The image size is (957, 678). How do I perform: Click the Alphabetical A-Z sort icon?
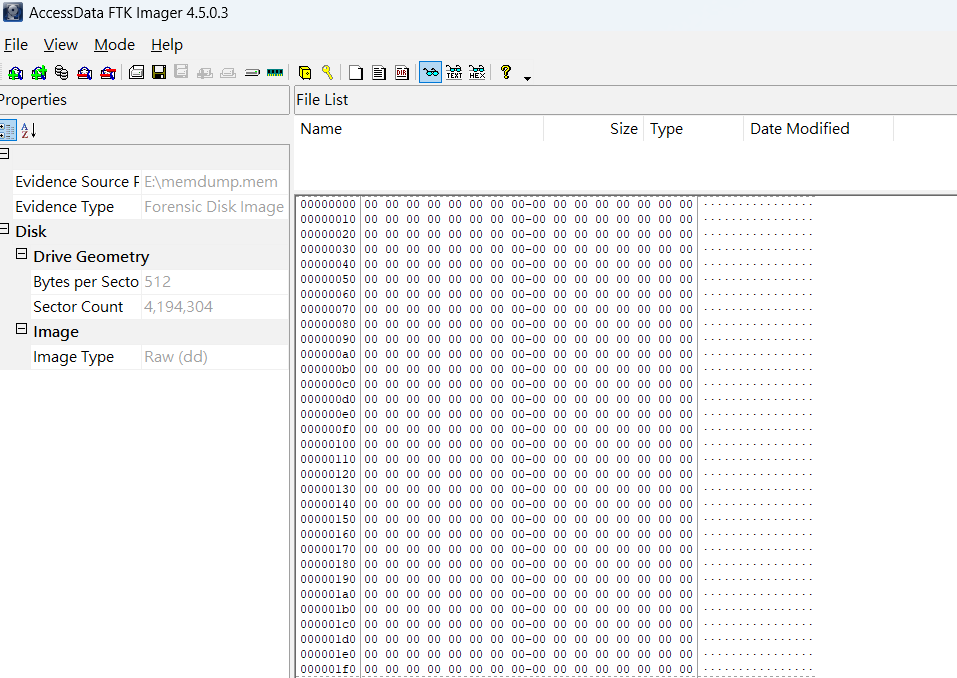tap(29, 130)
